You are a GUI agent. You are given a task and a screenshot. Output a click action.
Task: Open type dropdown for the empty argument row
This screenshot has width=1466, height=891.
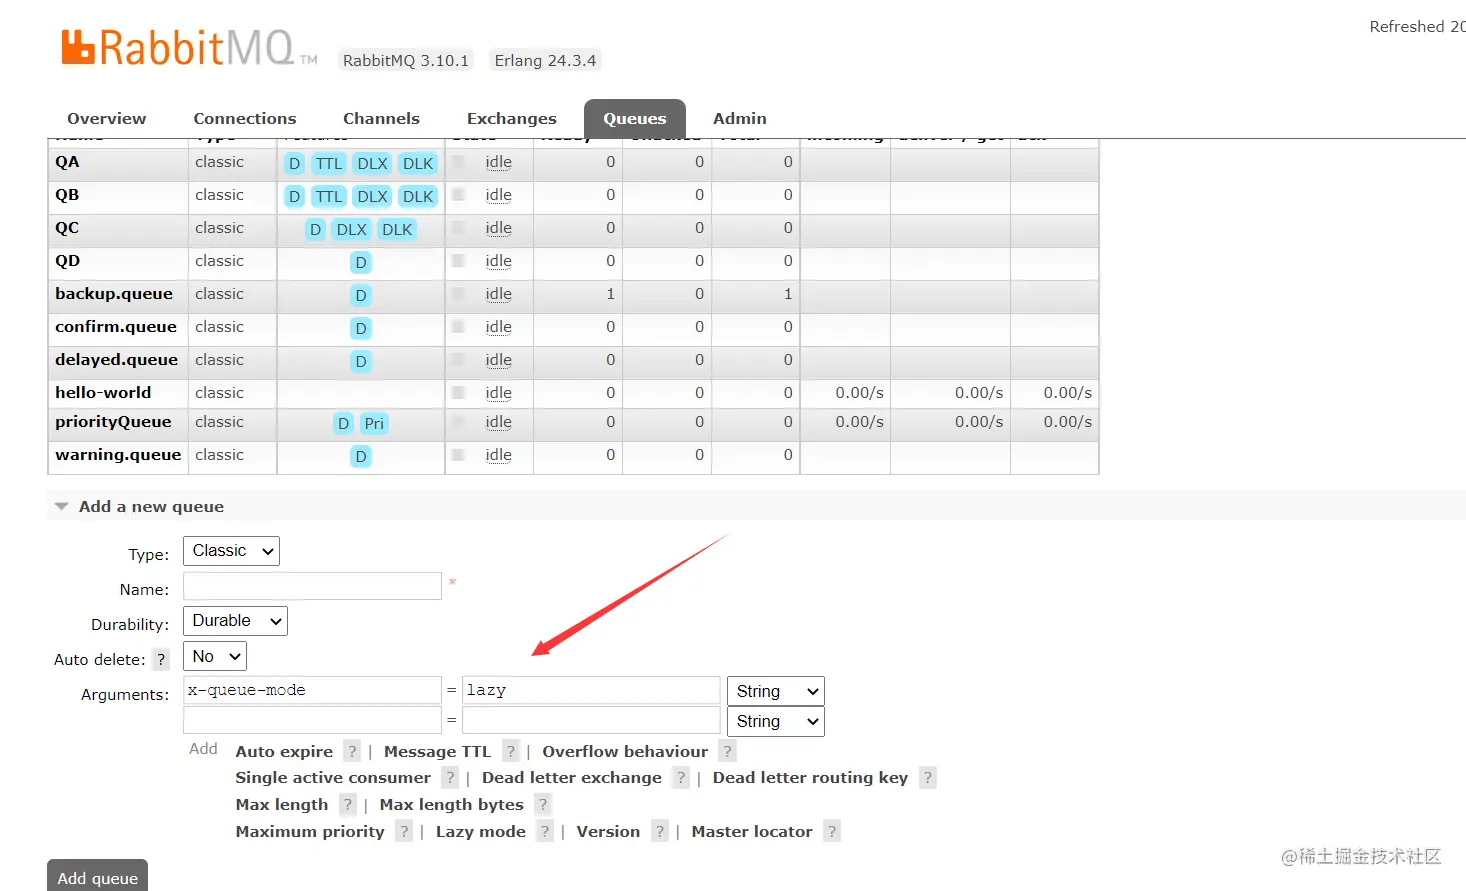click(x=775, y=721)
